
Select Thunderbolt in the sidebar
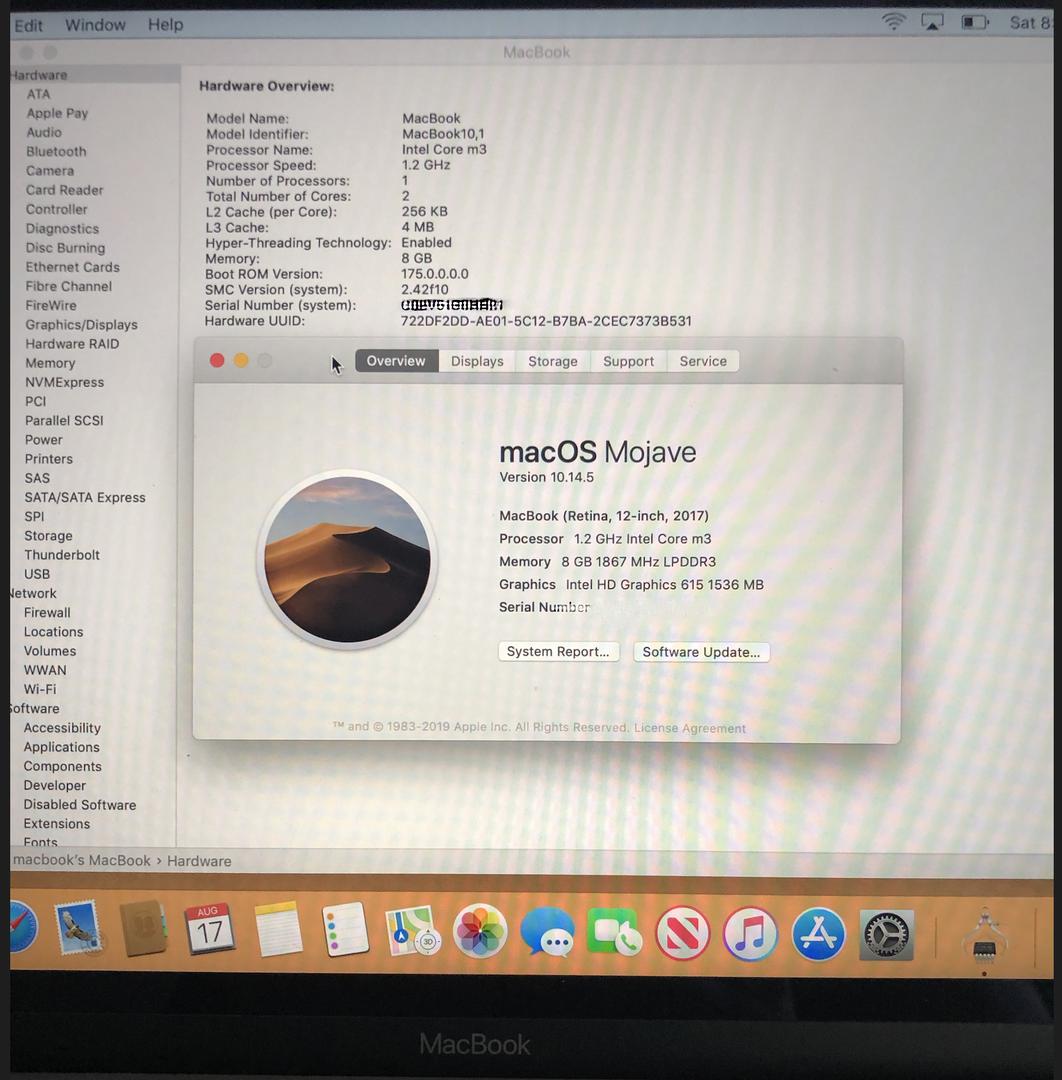coord(62,555)
